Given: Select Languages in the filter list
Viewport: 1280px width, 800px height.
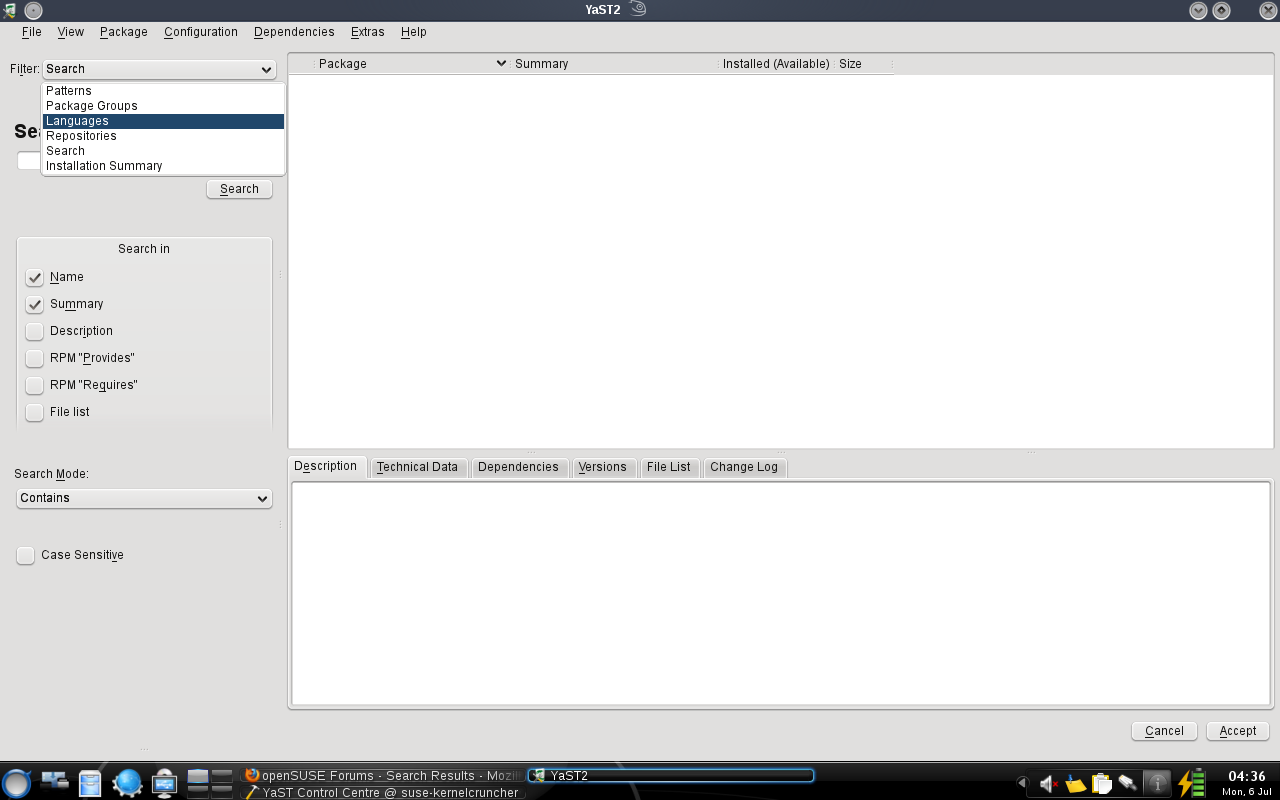Looking at the screenshot, I should coord(164,121).
